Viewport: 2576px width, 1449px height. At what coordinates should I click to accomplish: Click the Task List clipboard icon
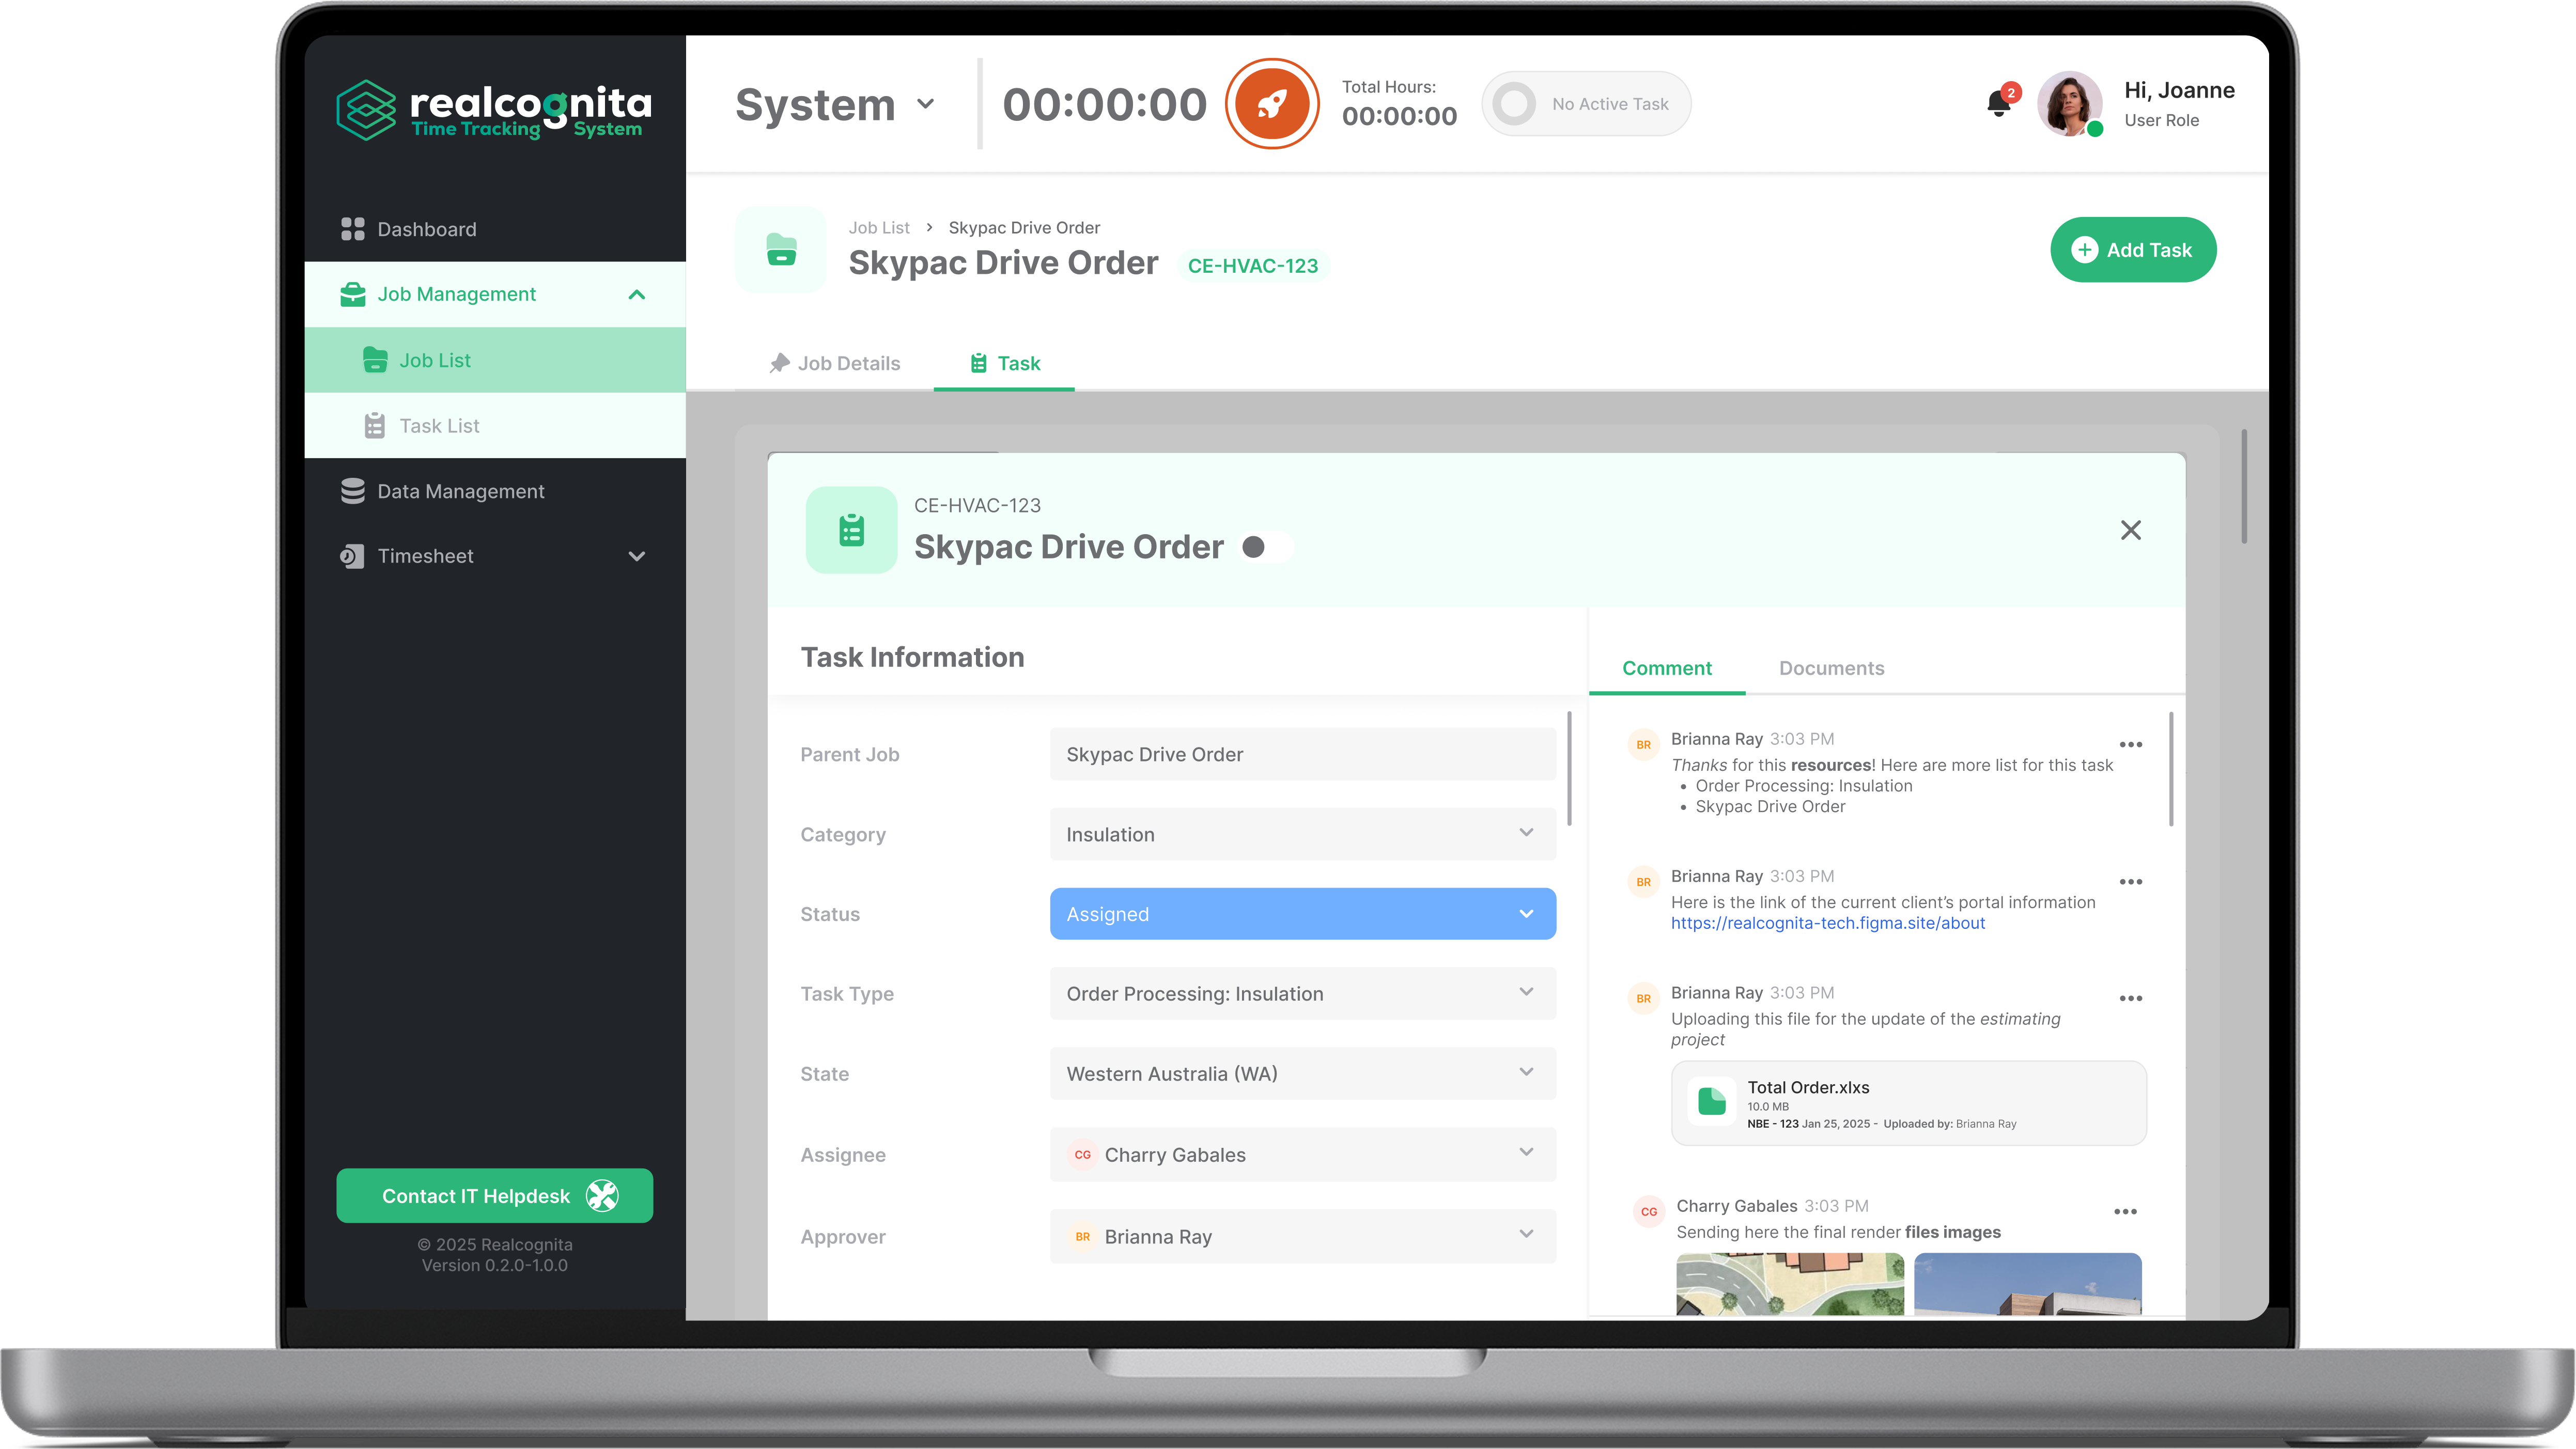(x=375, y=426)
